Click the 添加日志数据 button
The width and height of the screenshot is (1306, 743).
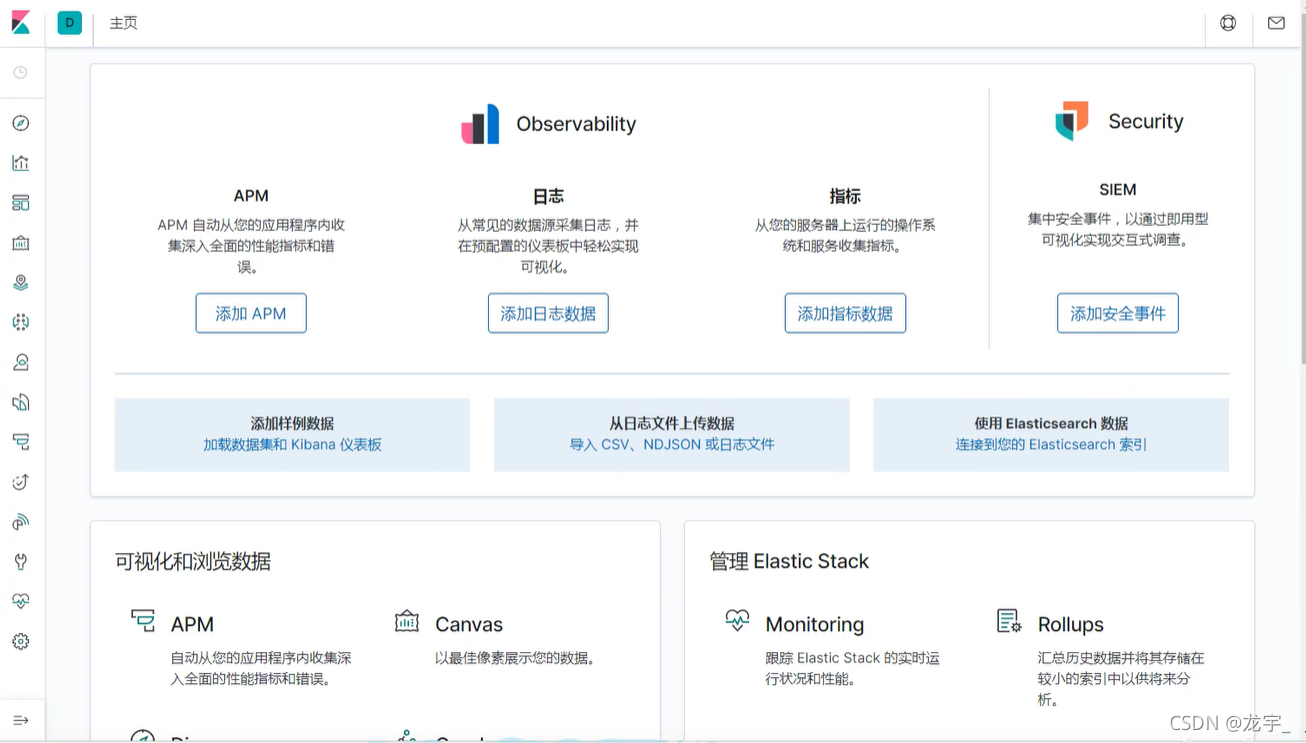pyautogui.click(x=548, y=313)
